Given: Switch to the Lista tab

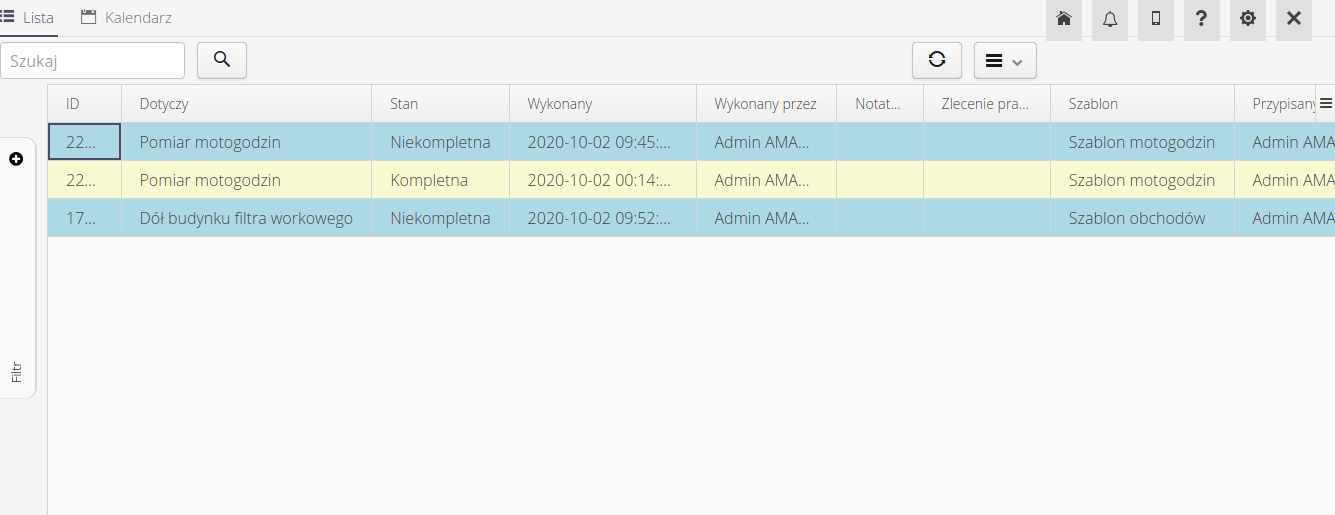Looking at the screenshot, I should coord(28,18).
